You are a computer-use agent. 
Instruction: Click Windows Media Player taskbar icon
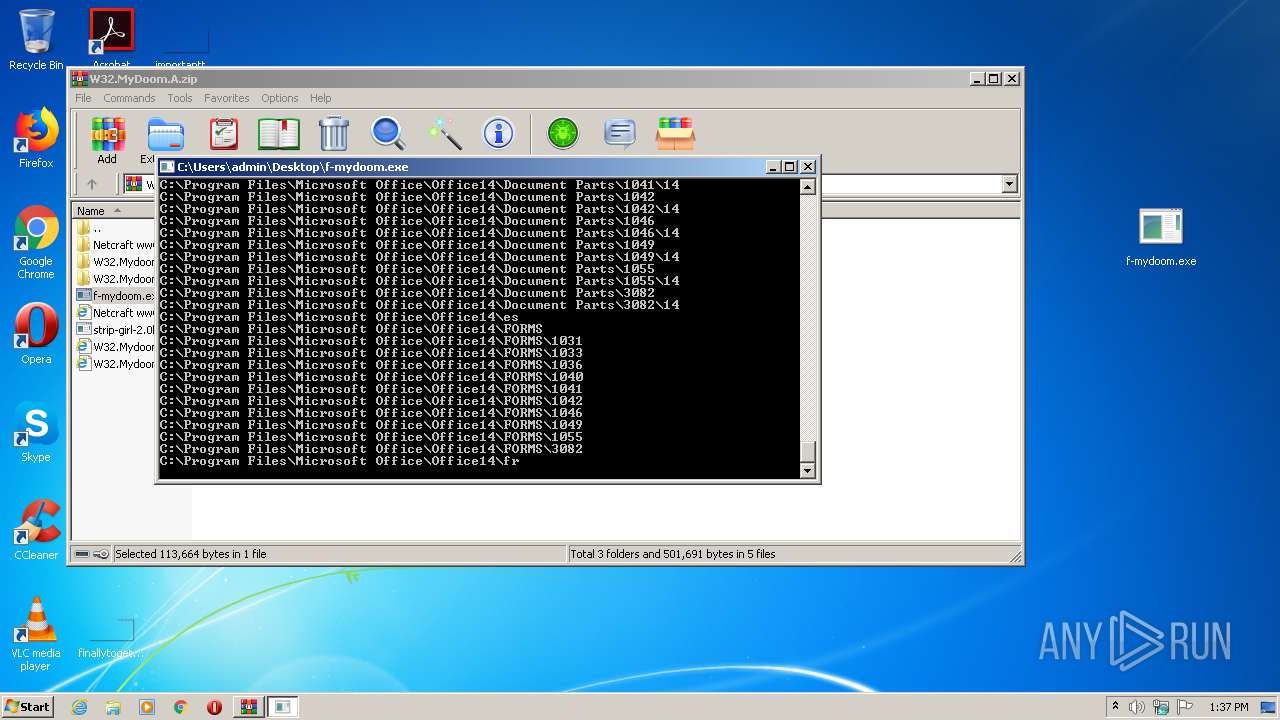(x=147, y=707)
